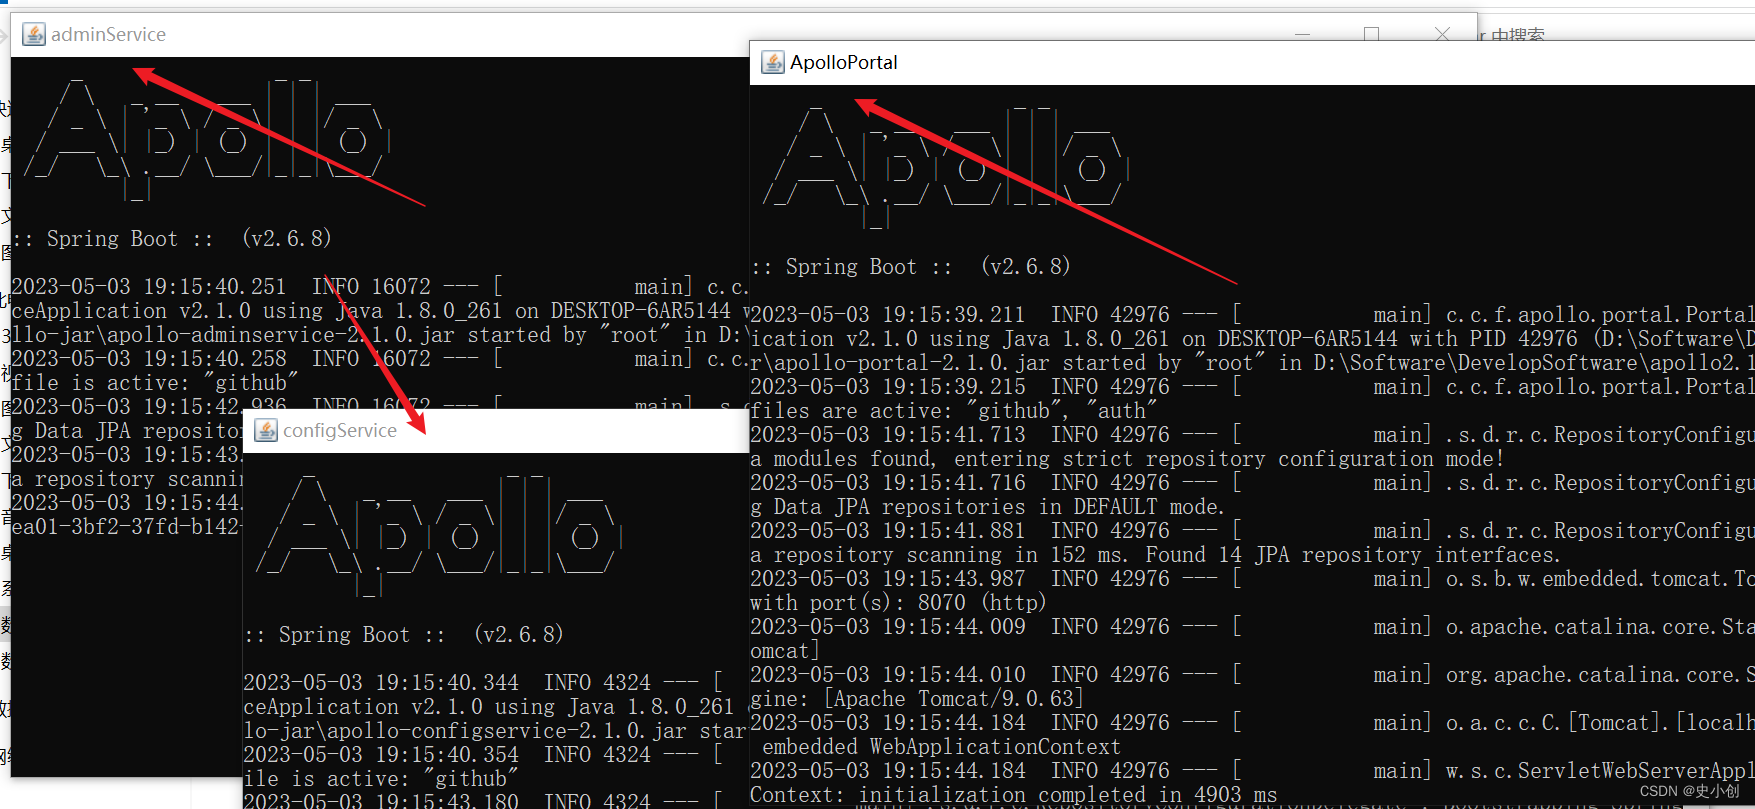This screenshot has width=1755, height=809.
Task: Select the ApolloPortal window title text
Action: click(x=844, y=62)
